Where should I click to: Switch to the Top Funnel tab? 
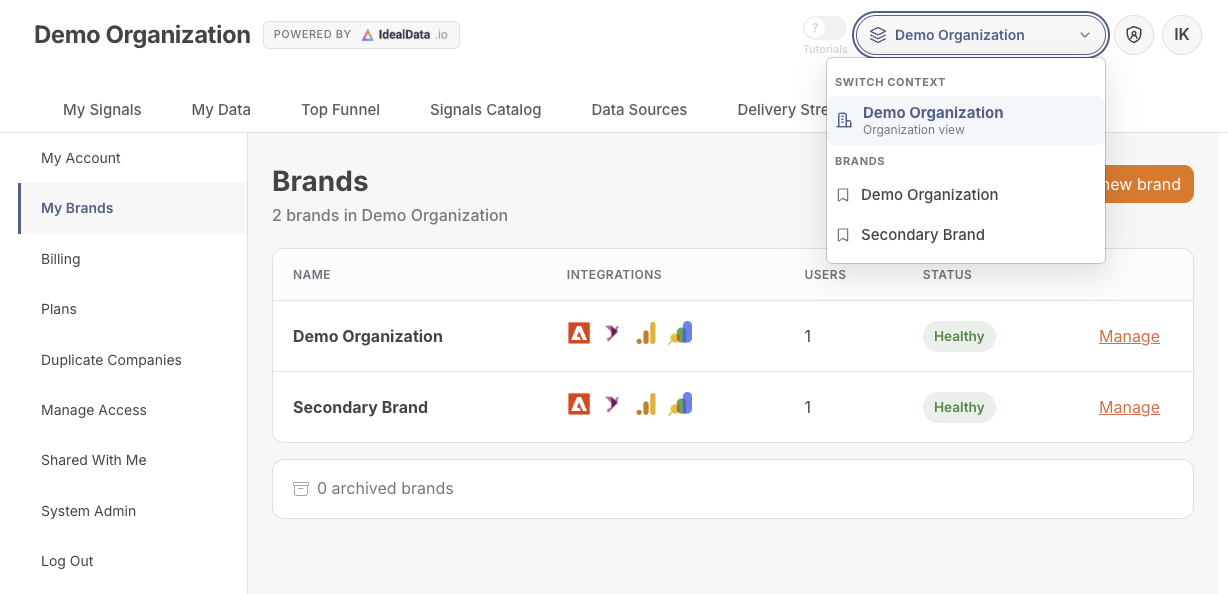pos(341,110)
